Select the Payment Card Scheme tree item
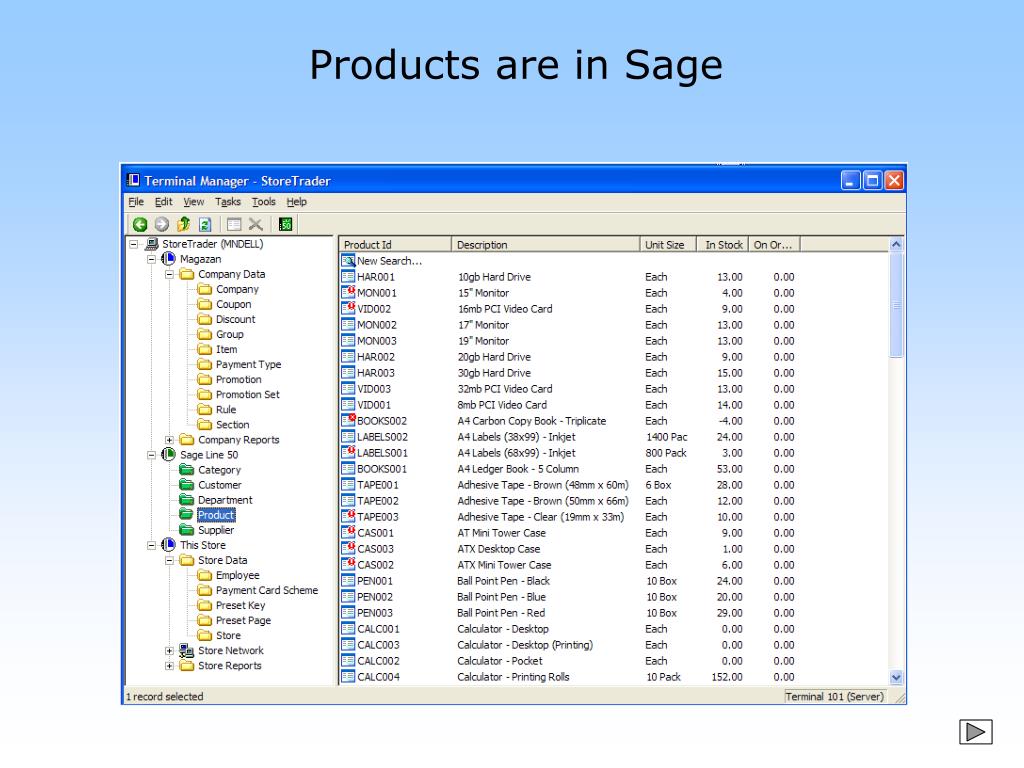 click(267, 590)
